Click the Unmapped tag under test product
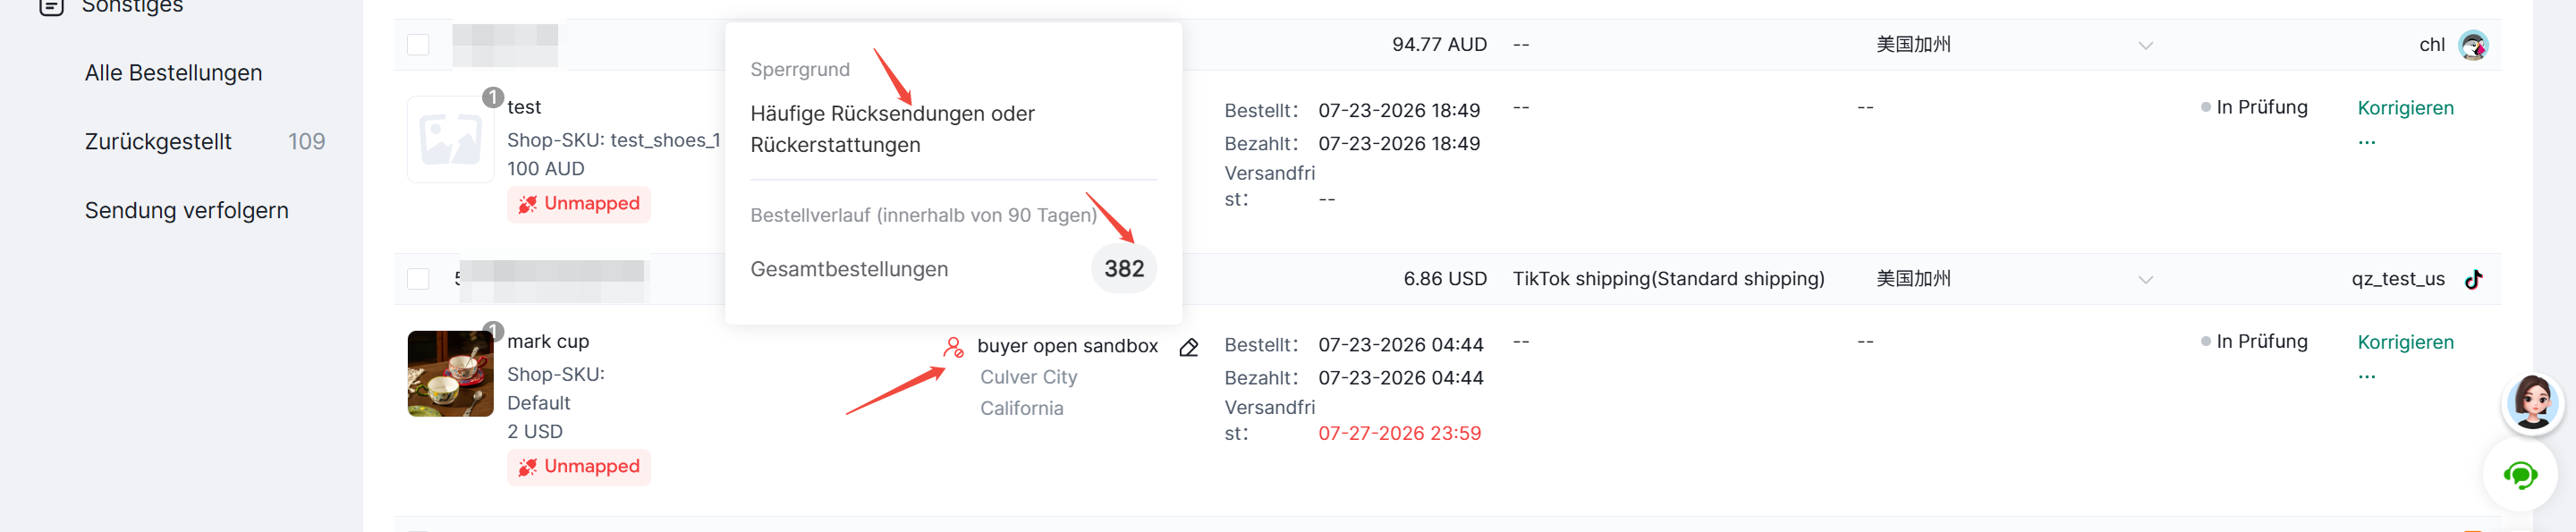This screenshot has width=2576, height=532. [x=579, y=204]
